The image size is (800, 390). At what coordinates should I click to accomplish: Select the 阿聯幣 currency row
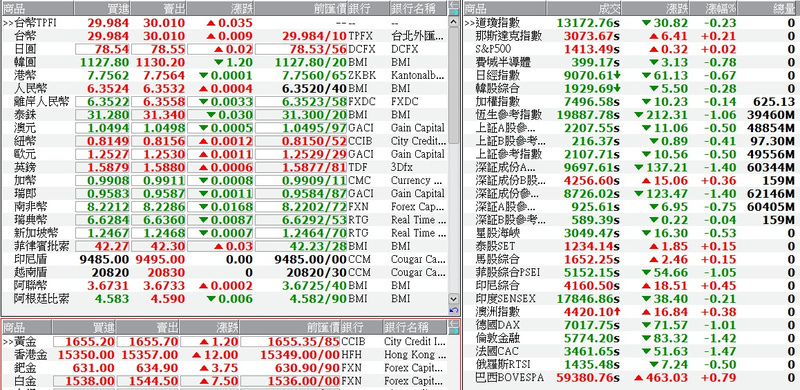[x=224, y=285]
